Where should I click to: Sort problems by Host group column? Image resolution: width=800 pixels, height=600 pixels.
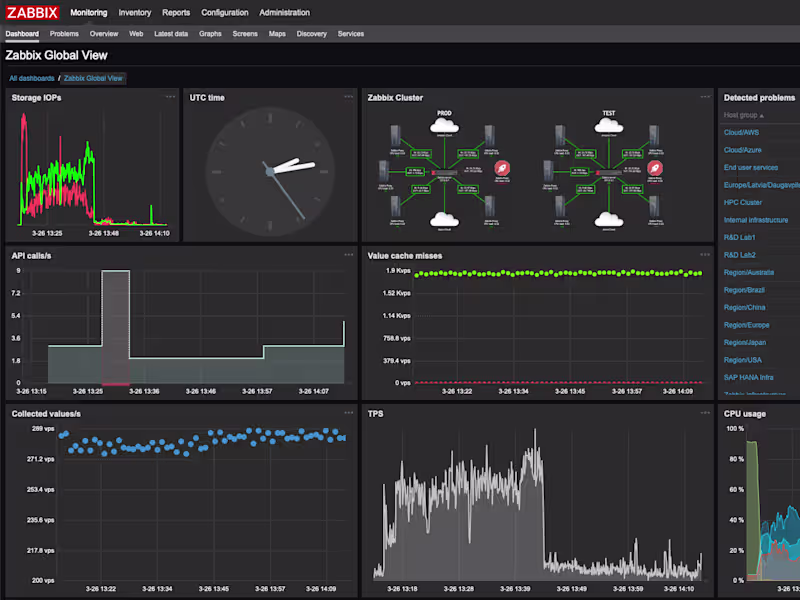pyautogui.click(x=743, y=115)
